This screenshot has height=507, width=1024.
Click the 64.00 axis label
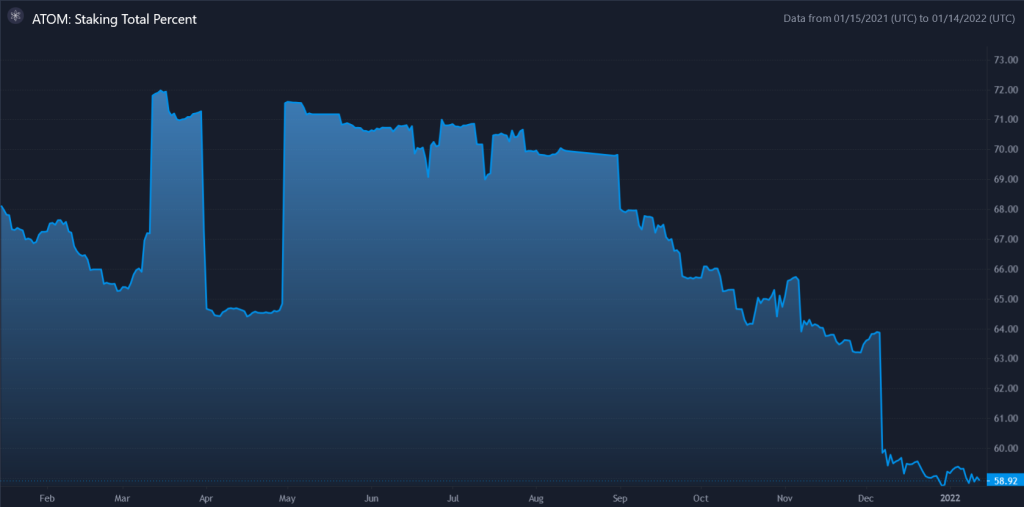click(x=1006, y=329)
